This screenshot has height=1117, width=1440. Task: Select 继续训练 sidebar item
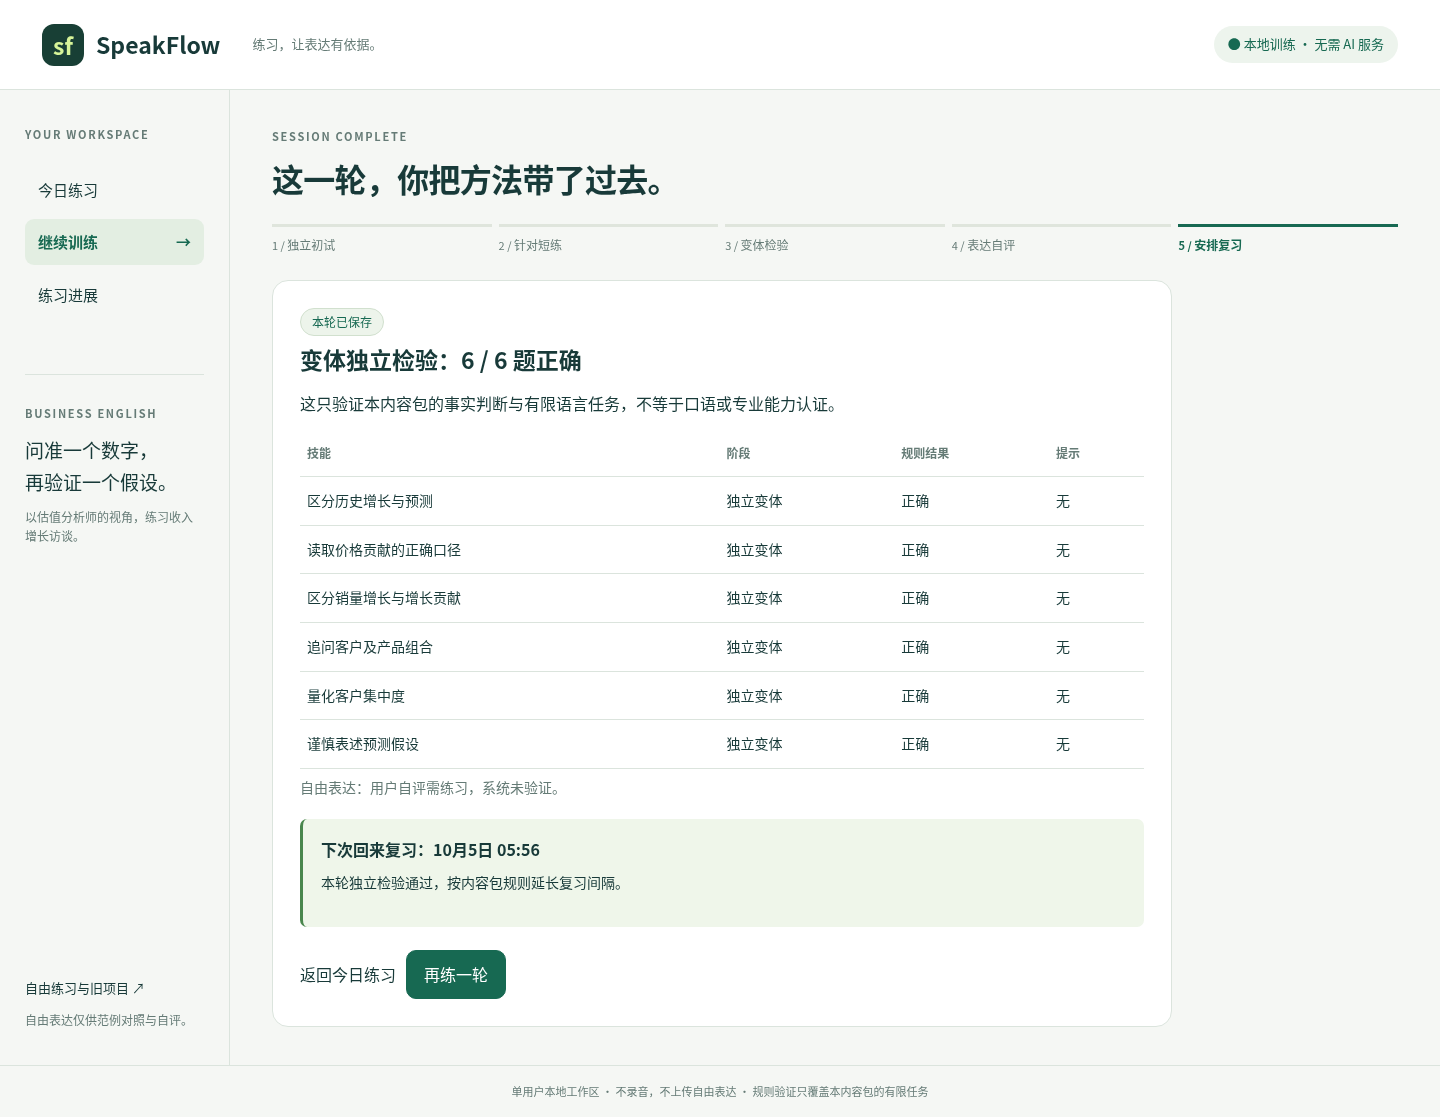click(x=114, y=242)
